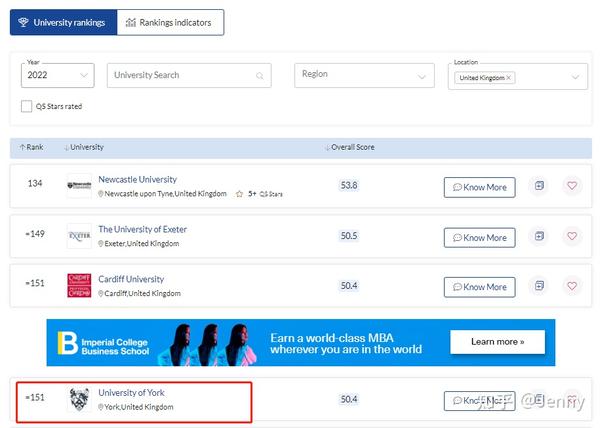
Task: Sort by the Rank column header
Action: point(31,147)
